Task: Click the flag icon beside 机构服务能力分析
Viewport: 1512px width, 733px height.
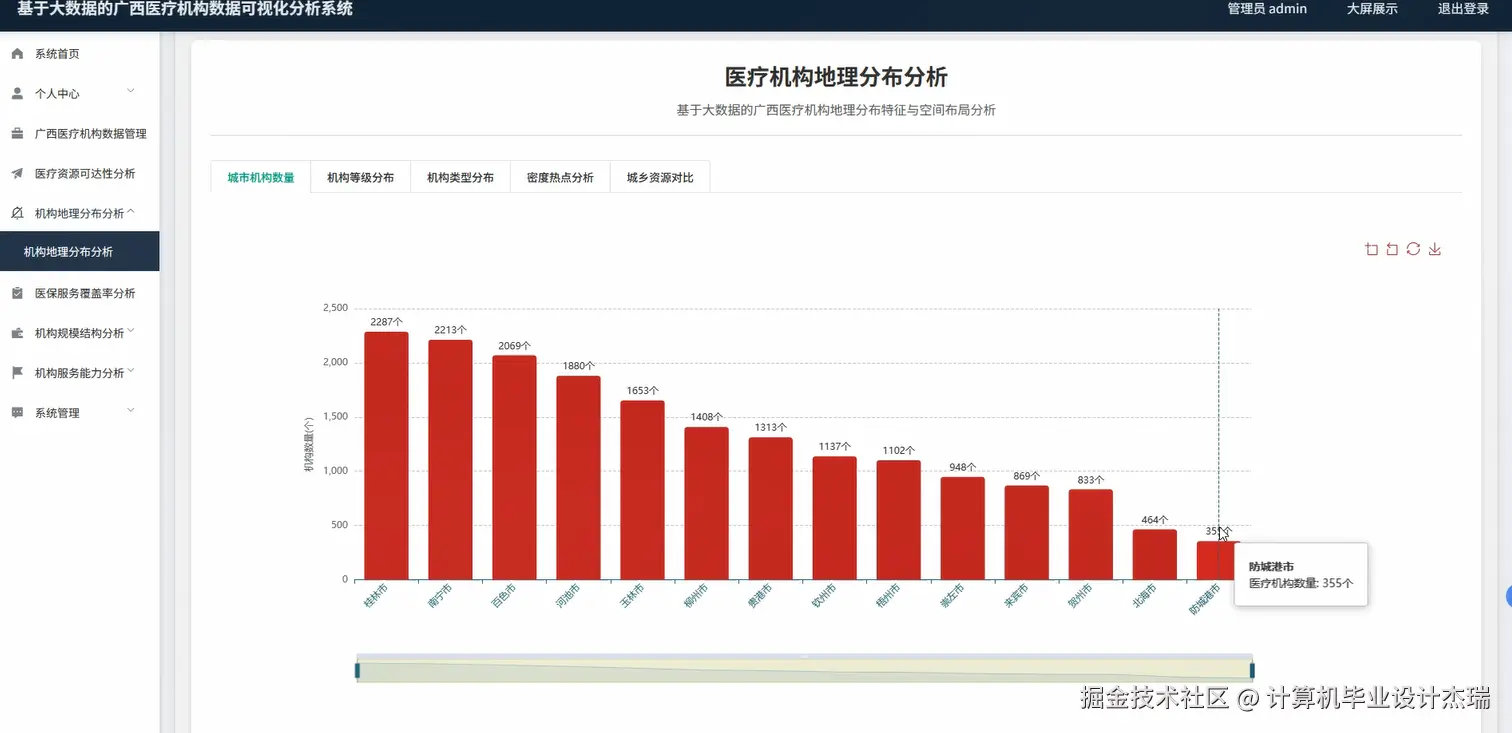Action: tap(17, 373)
